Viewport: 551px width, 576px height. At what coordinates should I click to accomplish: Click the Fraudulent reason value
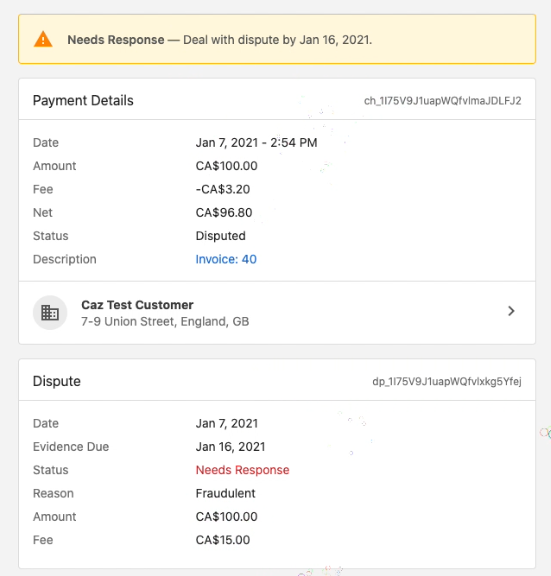tap(225, 493)
